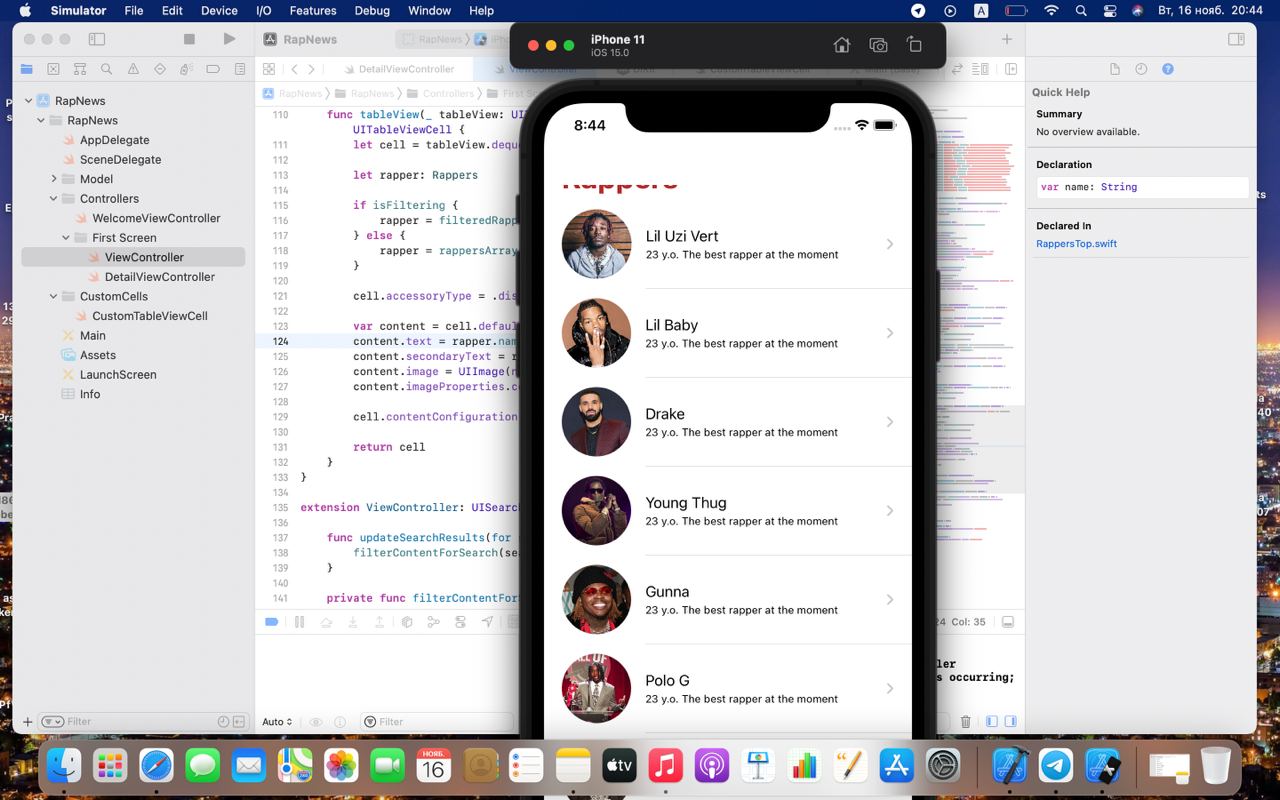The width and height of the screenshot is (1280, 800).
Task: Open related items grid in editor
Action: pyautogui.click(x=269, y=69)
